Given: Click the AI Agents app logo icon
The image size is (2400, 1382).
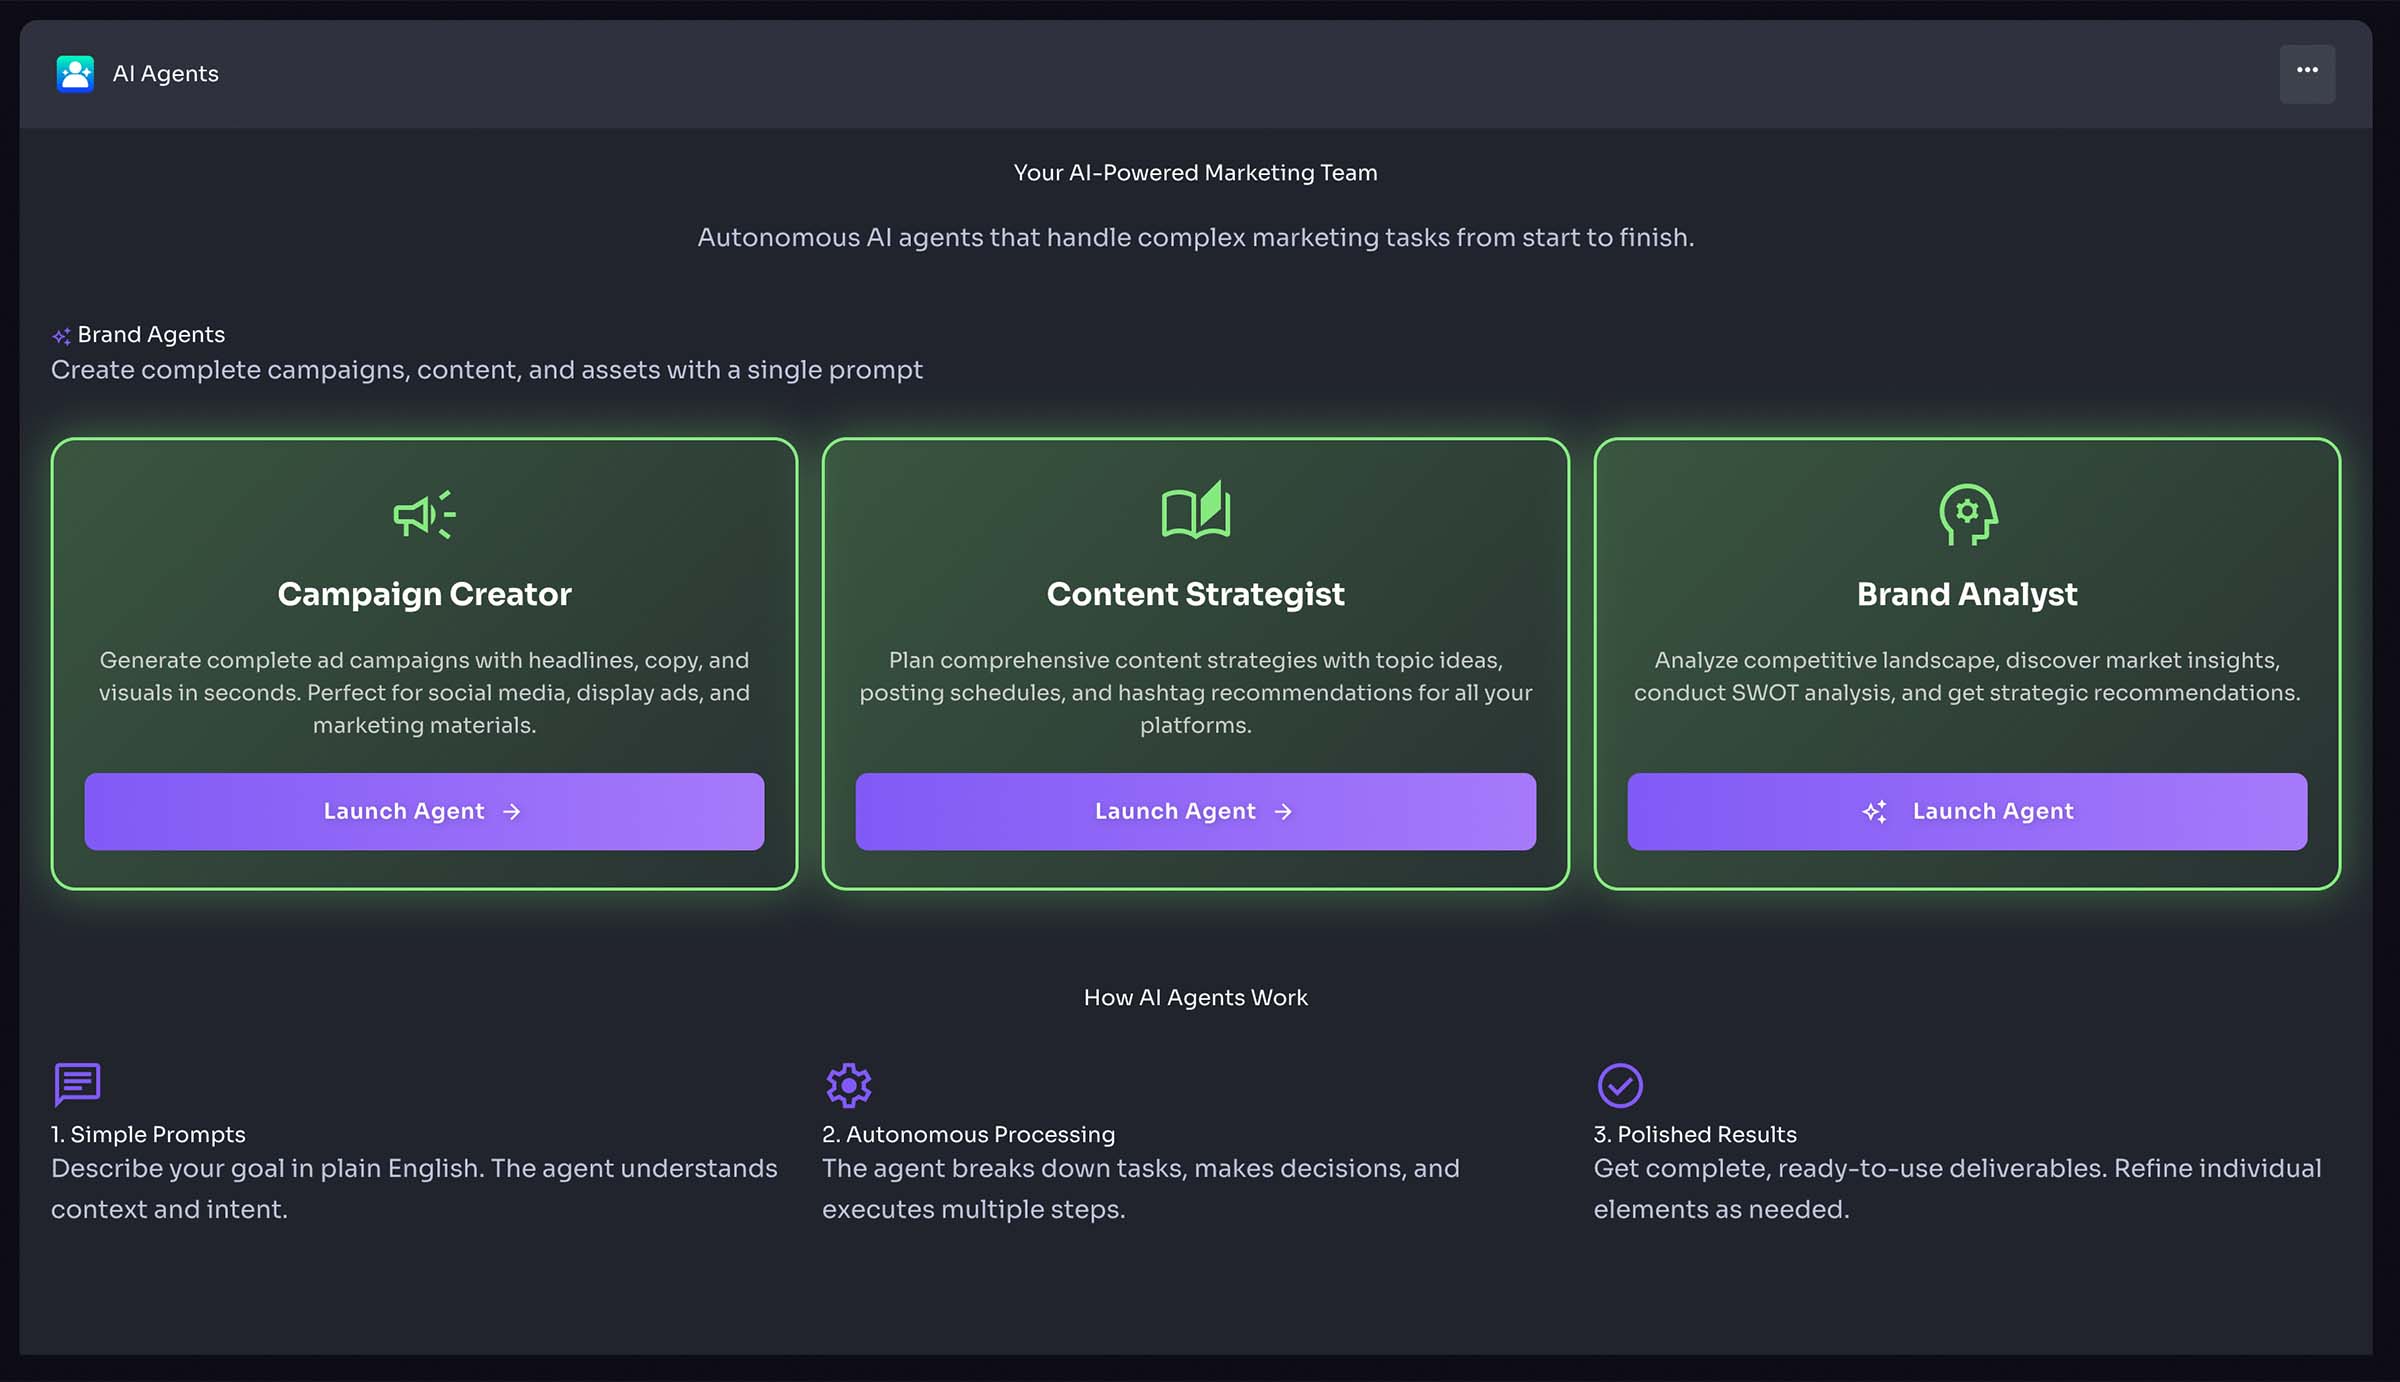Looking at the screenshot, I should click(75, 74).
